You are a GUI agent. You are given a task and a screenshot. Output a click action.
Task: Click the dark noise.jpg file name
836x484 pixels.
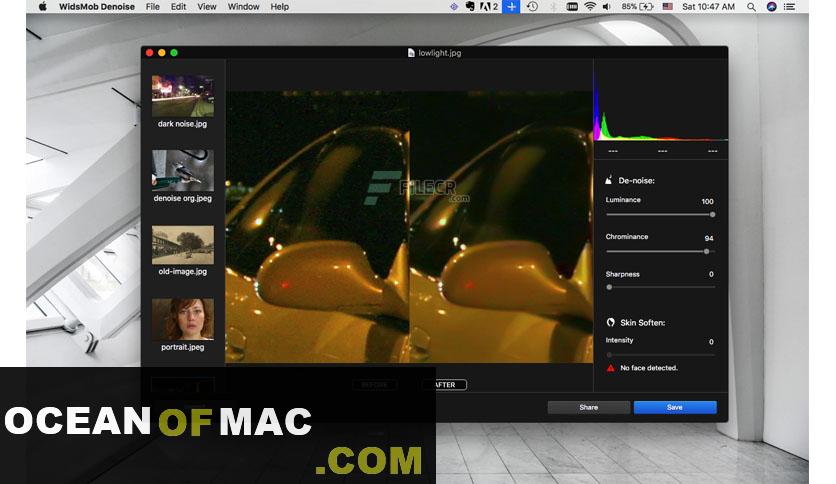click(x=182, y=124)
